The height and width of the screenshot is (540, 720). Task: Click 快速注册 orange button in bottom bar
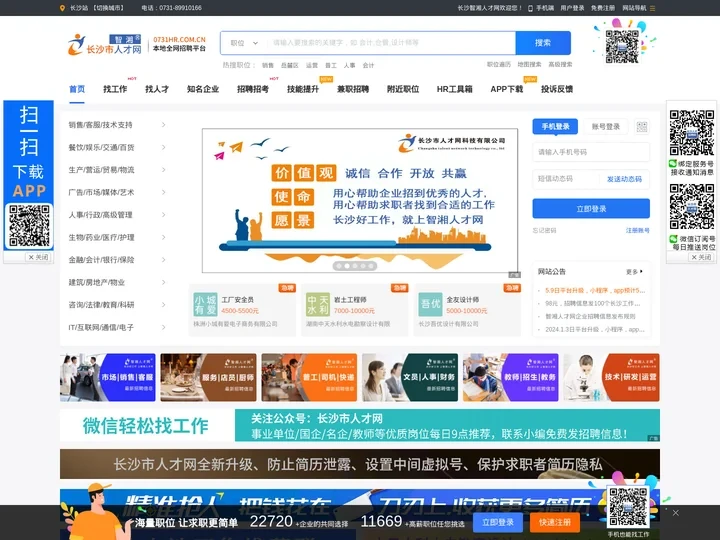(555, 523)
